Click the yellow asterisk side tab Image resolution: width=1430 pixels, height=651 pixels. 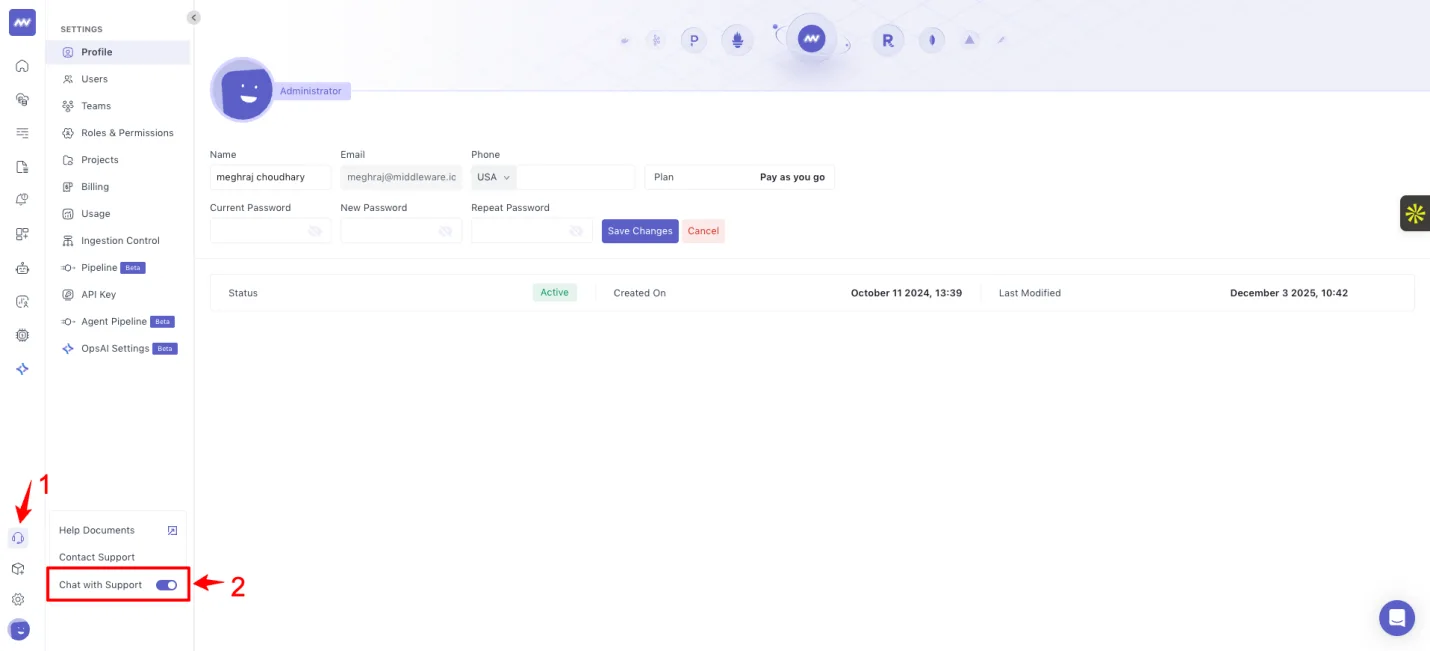pyautogui.click(x=1415, y=213)
